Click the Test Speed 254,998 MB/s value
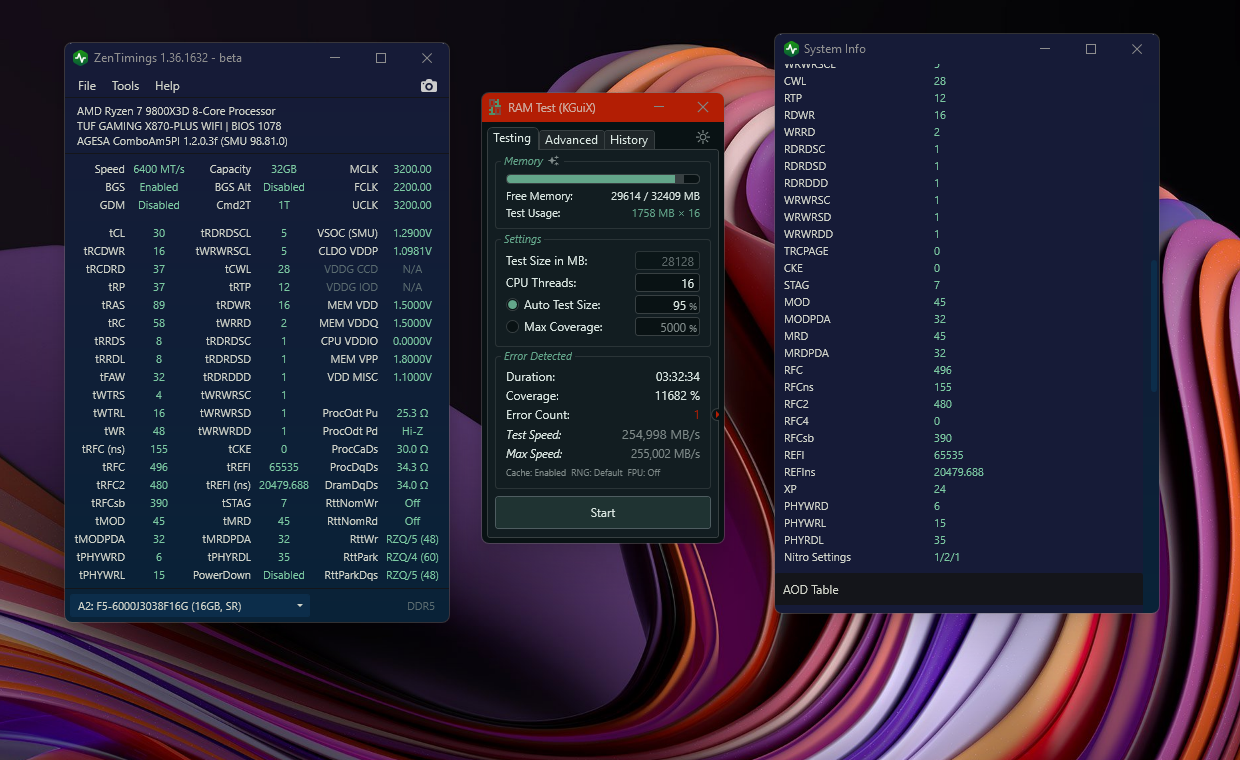This screenshot has width=1240, height=760. click(661, 435)
